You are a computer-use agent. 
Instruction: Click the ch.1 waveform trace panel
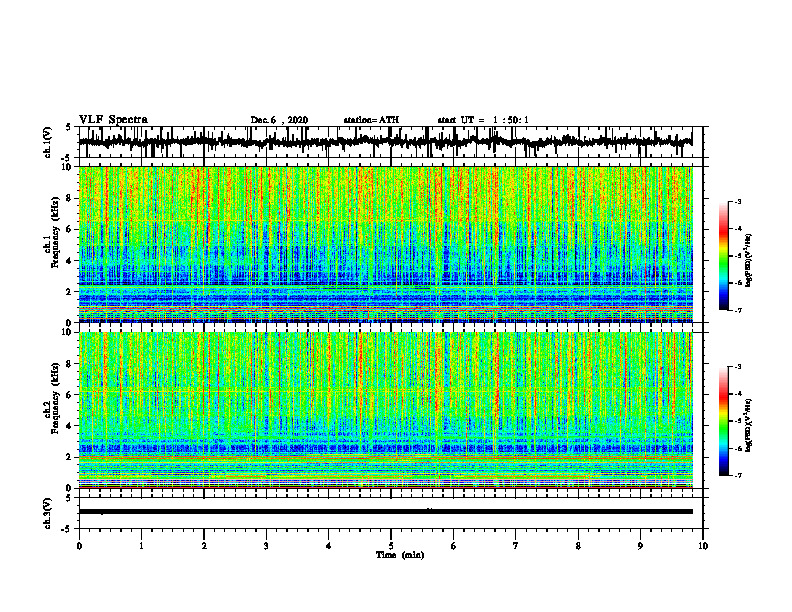391,142
